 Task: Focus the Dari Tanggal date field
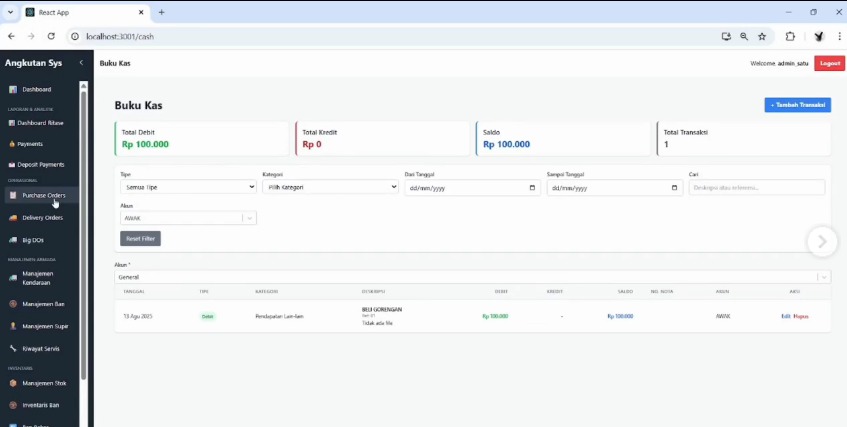pos(472,188)
